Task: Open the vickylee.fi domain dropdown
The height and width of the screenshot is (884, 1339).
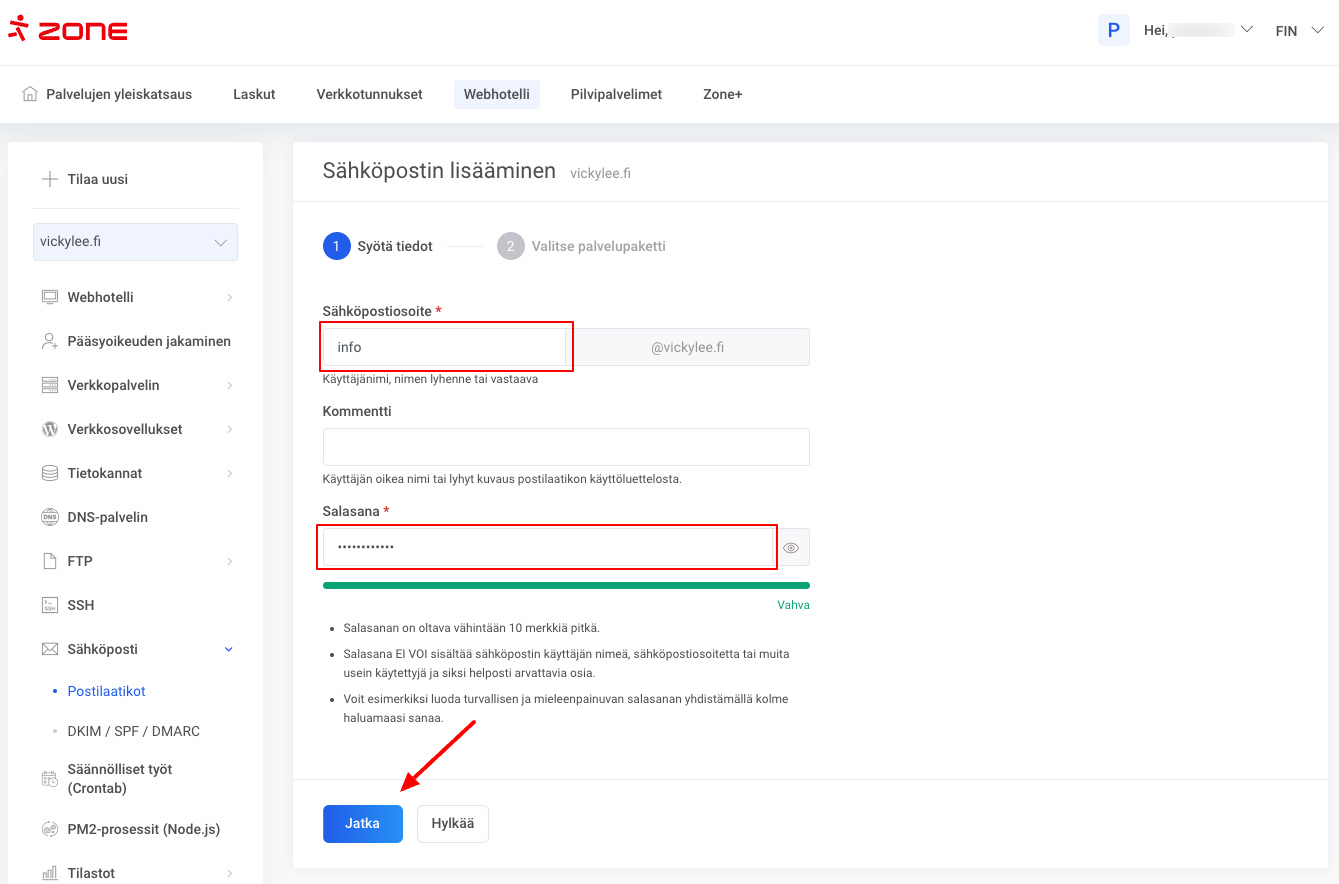Action: click(x=135, y=242)
